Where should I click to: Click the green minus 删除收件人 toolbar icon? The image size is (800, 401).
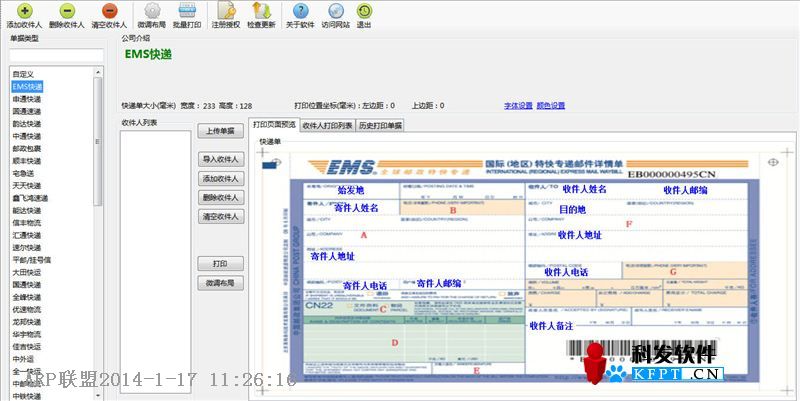(x=67, y=11)
